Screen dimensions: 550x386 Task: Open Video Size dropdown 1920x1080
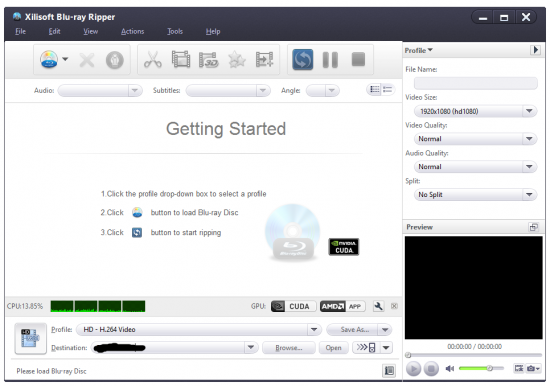(475, 111)
